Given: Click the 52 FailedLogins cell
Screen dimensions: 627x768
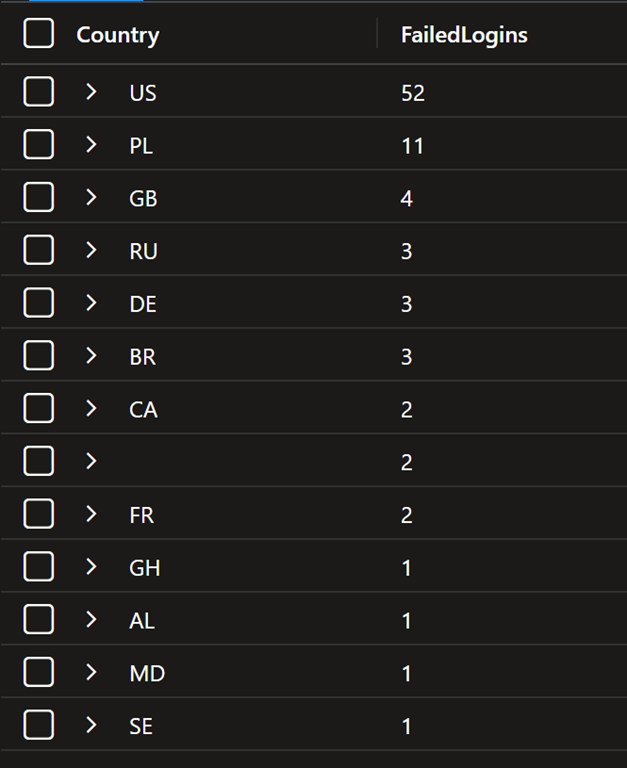Looking at the screenshot, I should [413, 93].
